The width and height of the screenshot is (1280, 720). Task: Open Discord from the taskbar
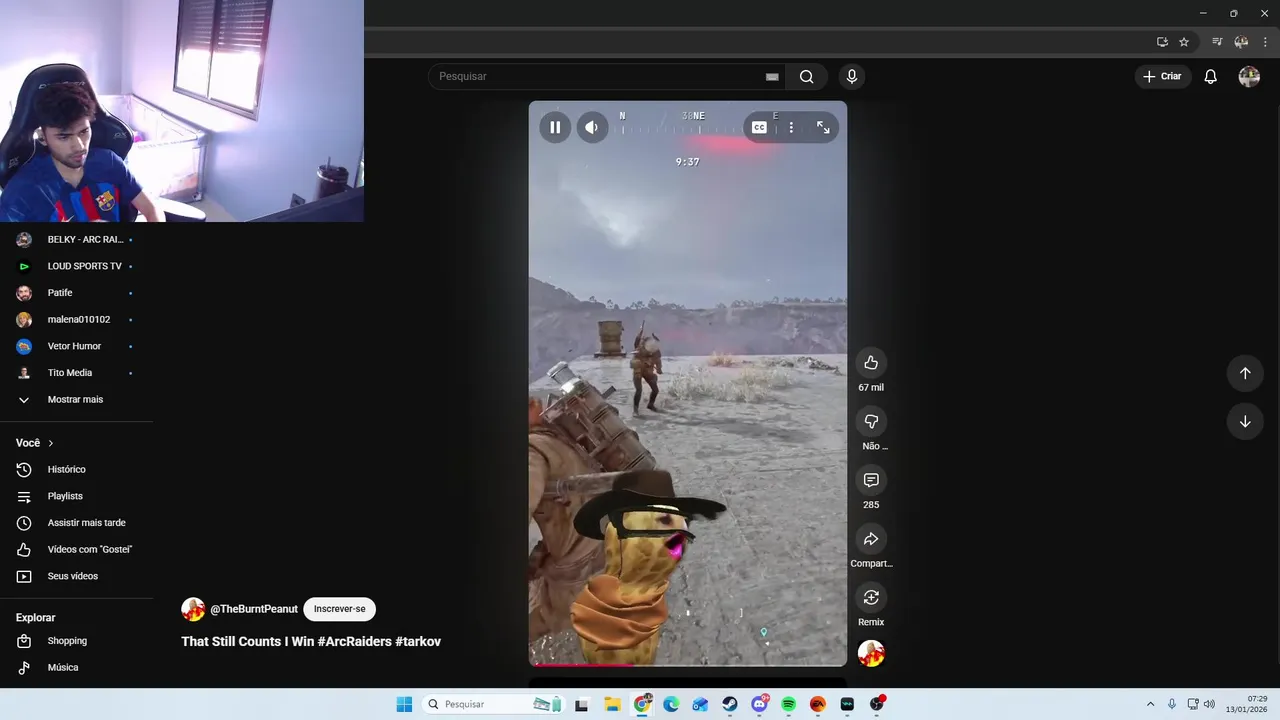pos(759,704)
